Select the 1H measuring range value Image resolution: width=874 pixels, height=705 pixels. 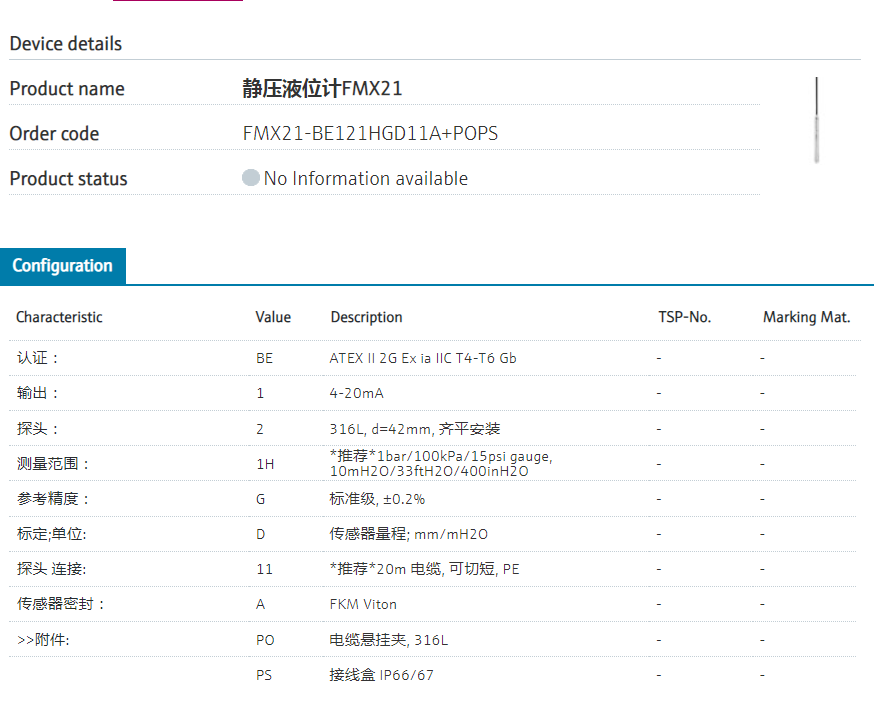[x=265, y=464]
